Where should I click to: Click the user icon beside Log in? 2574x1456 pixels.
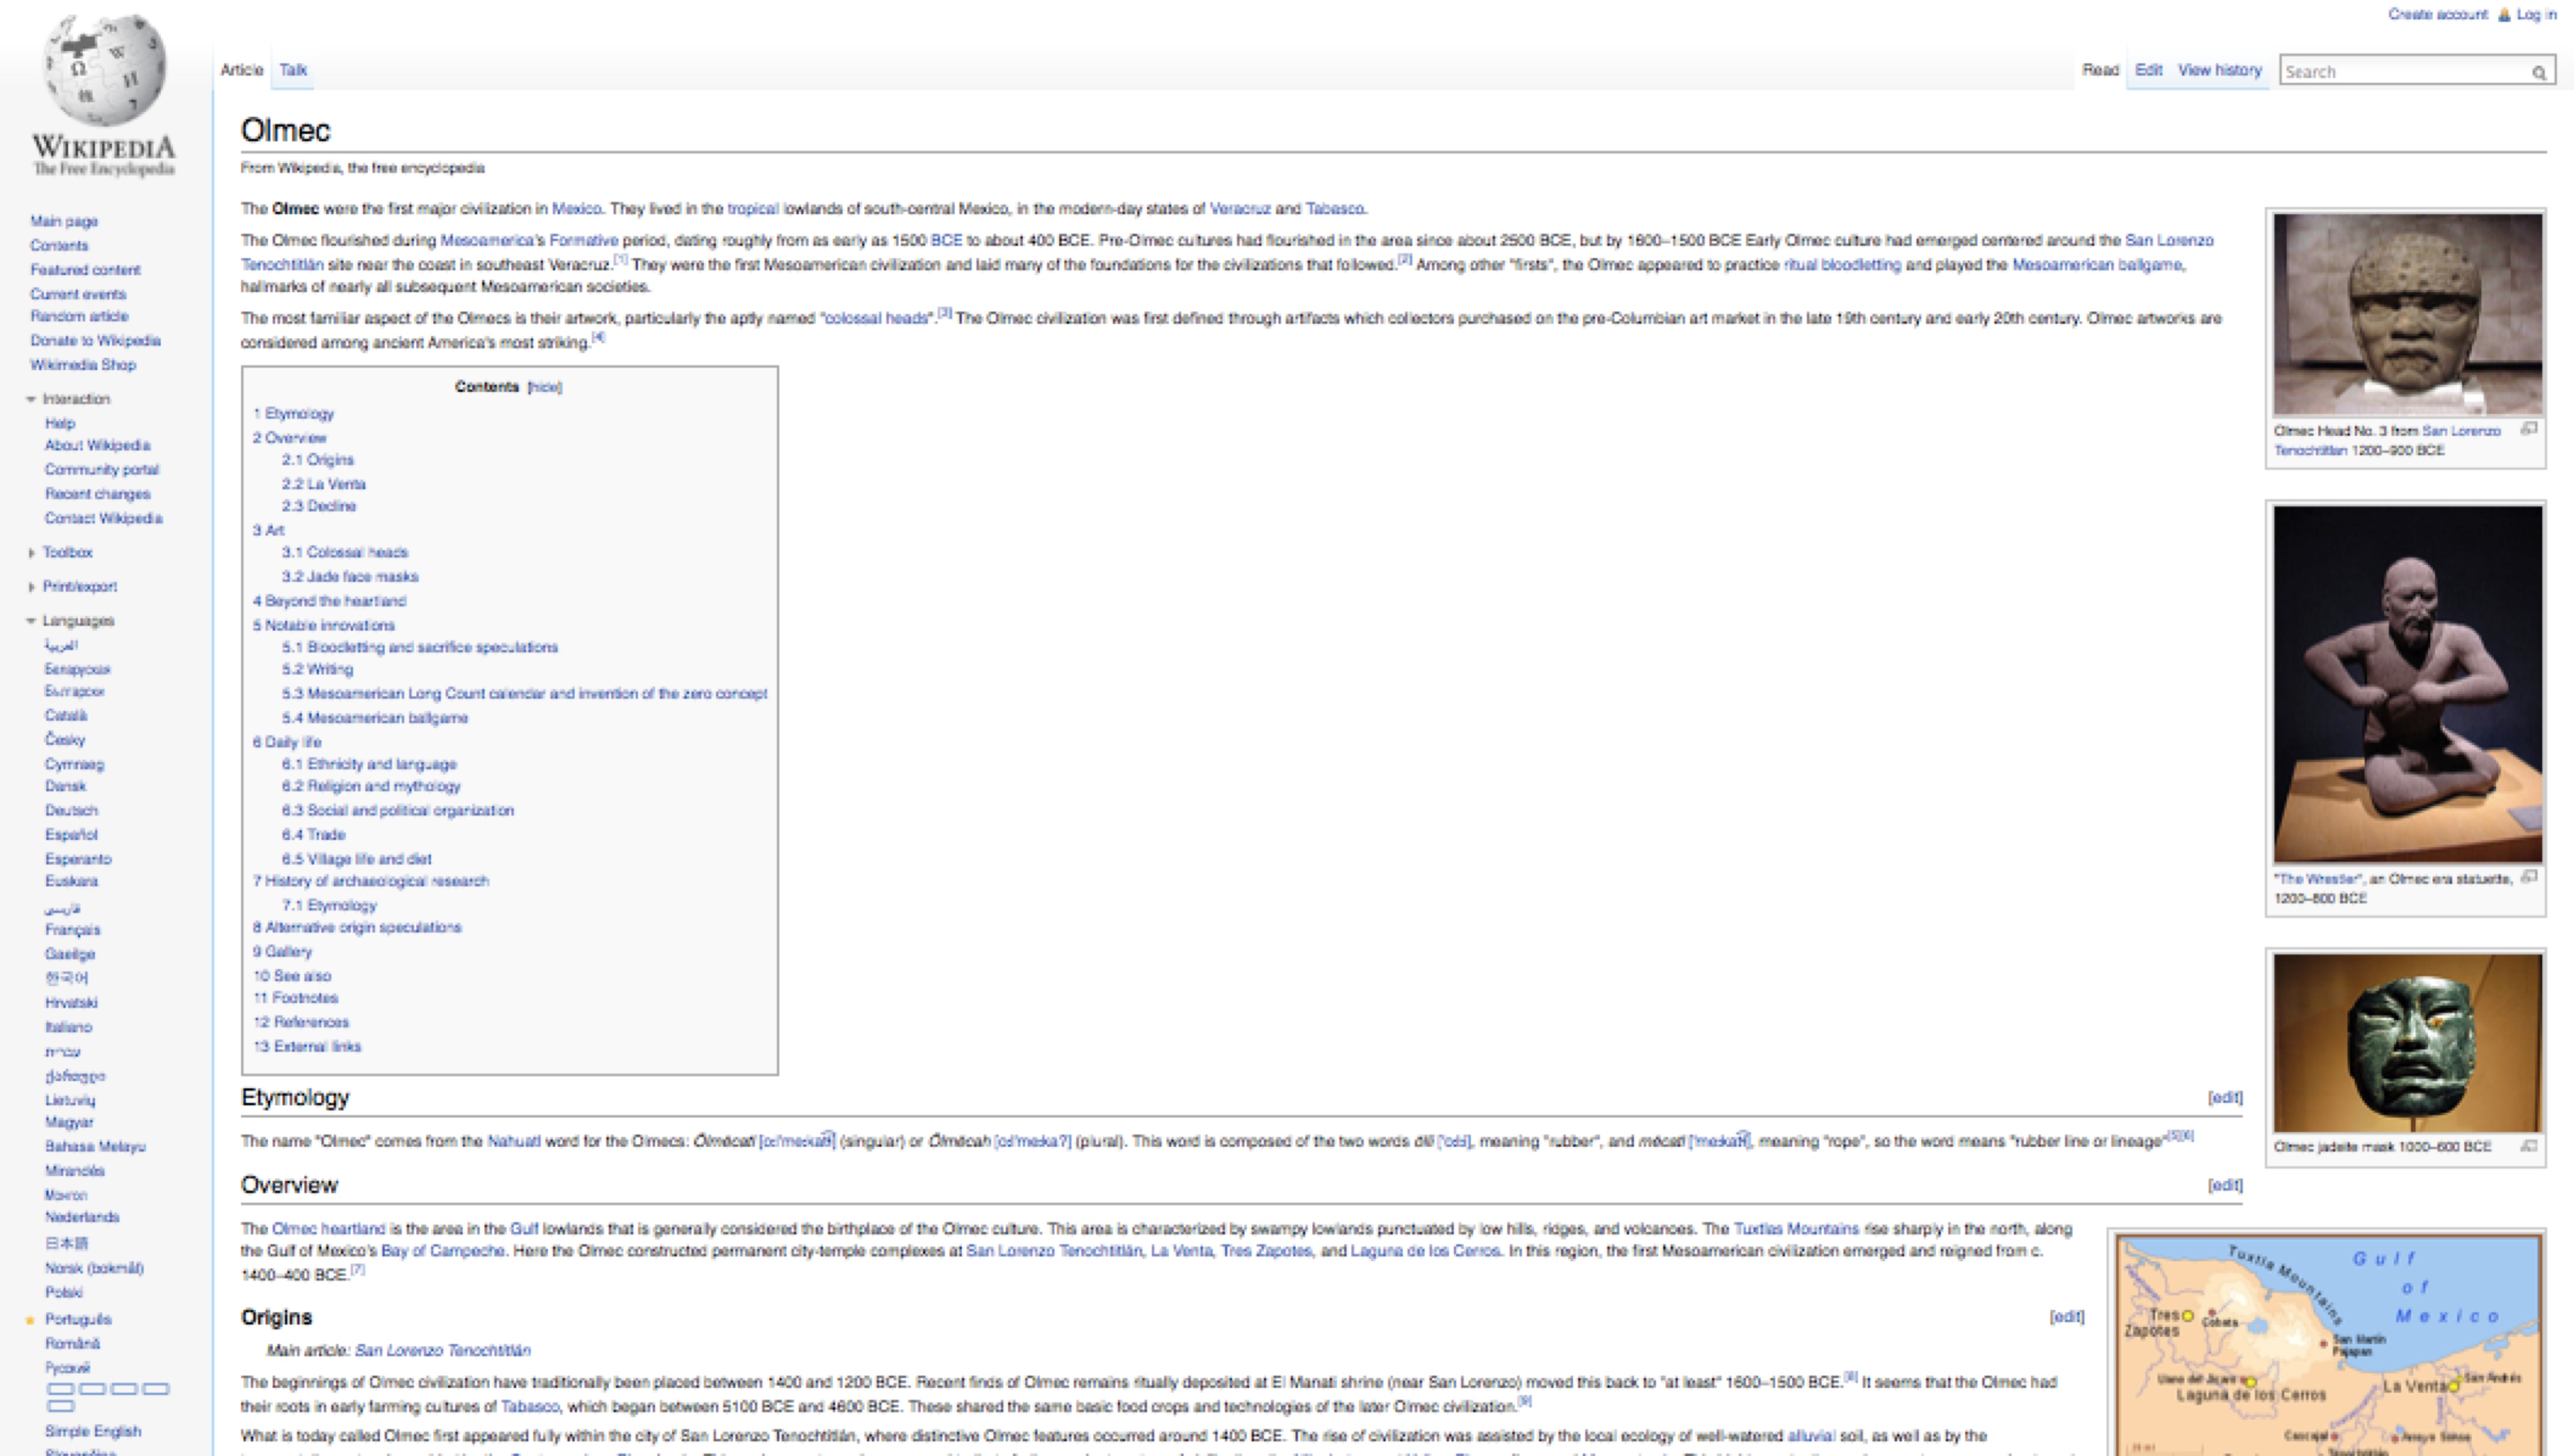[2504, 15]
